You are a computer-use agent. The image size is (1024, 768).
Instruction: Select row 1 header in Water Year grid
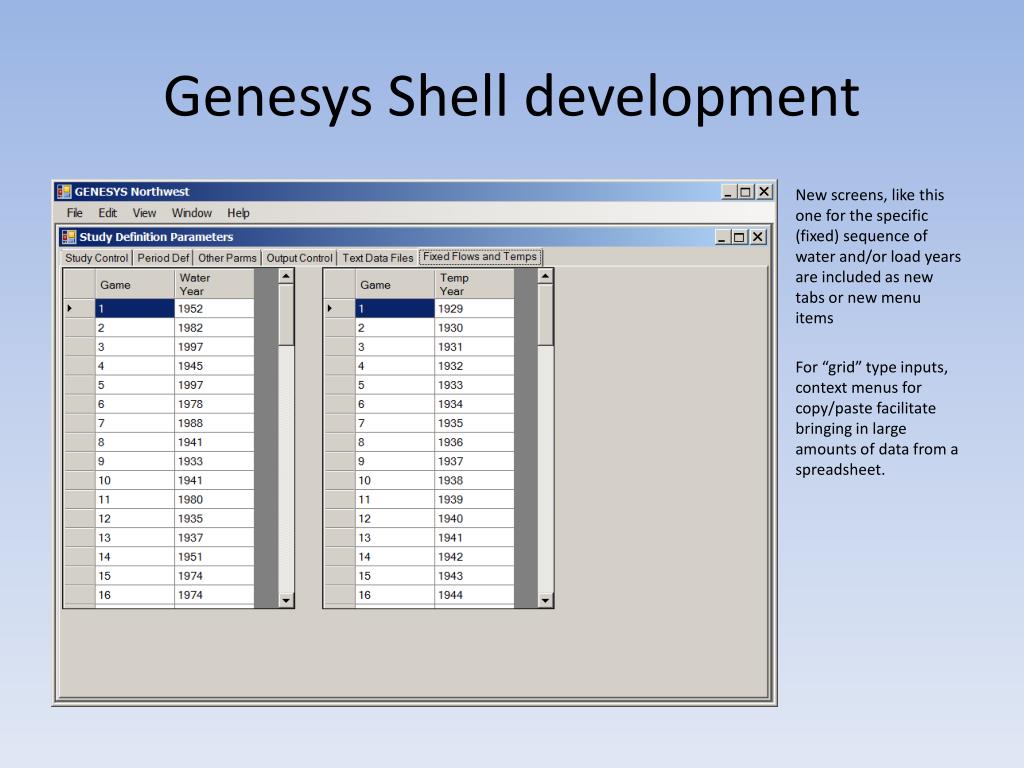79,308
